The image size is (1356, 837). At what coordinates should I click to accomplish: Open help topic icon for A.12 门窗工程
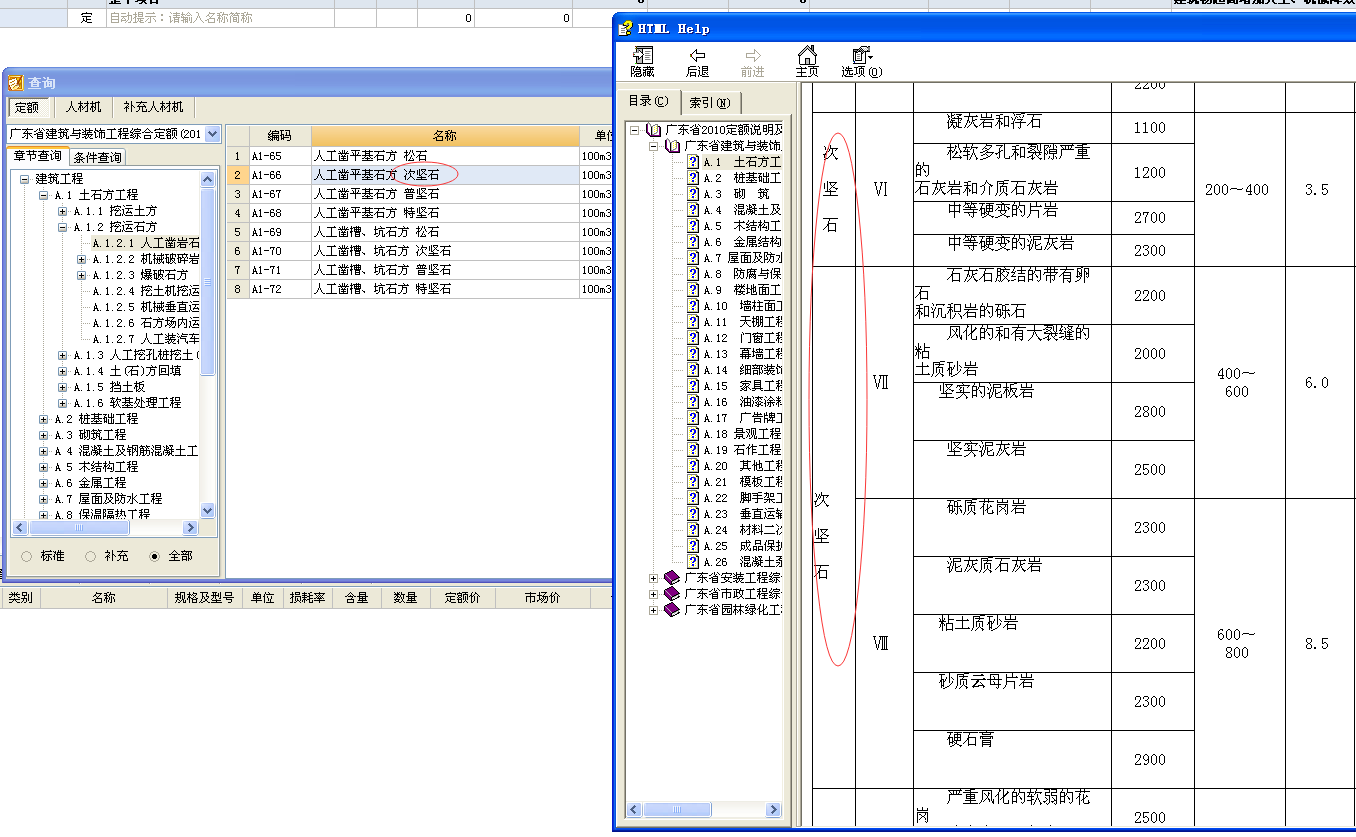[693, 338]
